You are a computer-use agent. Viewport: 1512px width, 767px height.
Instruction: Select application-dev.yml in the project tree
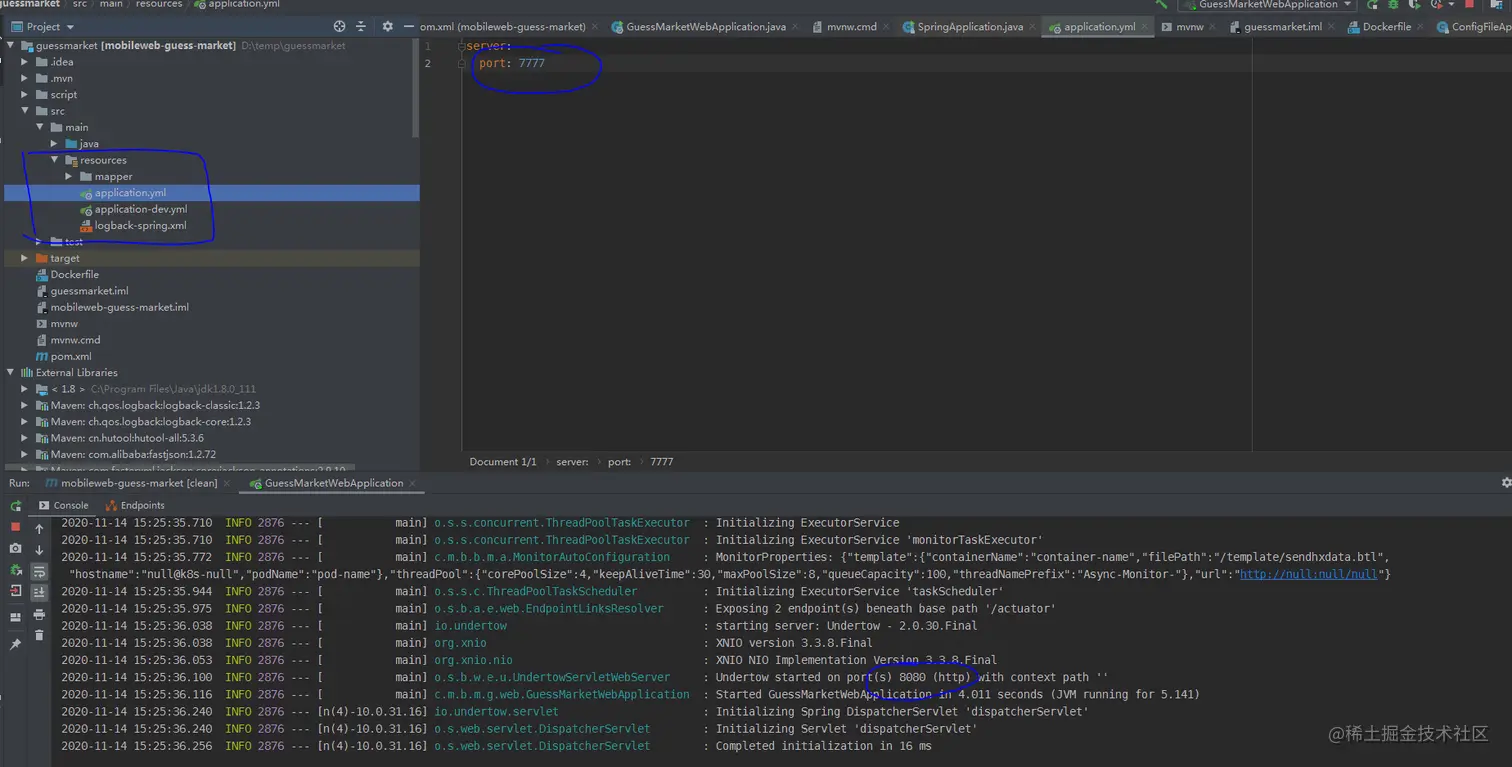coord(140,209)
